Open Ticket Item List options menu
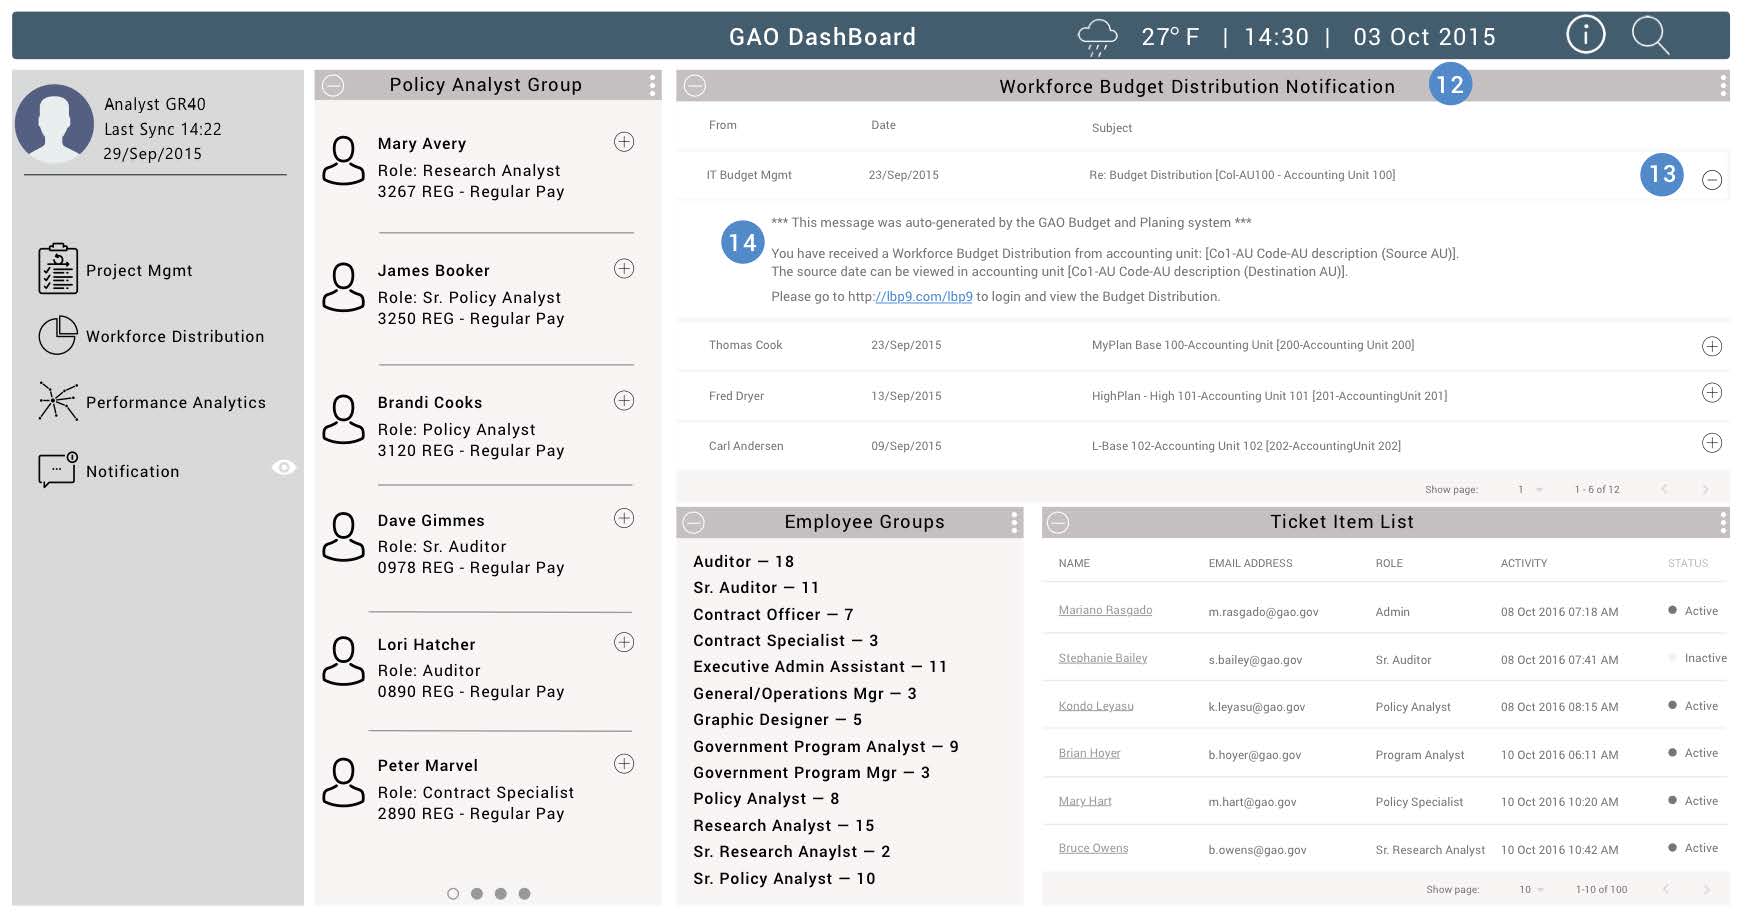 (1722, 522)
